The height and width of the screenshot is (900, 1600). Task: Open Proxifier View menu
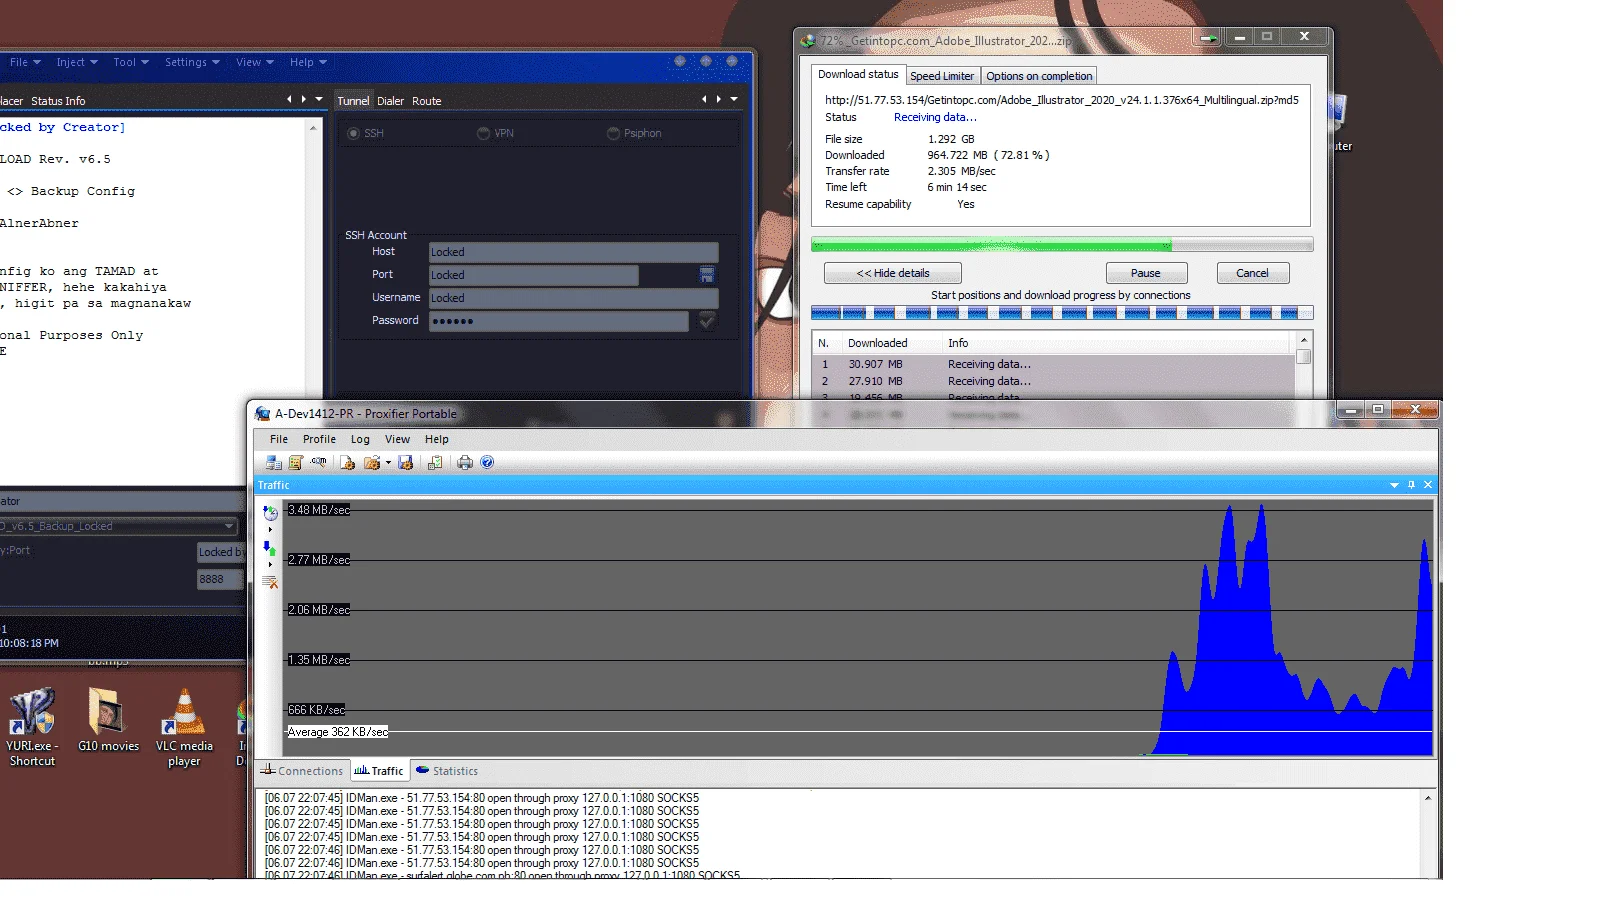[397, 439]
